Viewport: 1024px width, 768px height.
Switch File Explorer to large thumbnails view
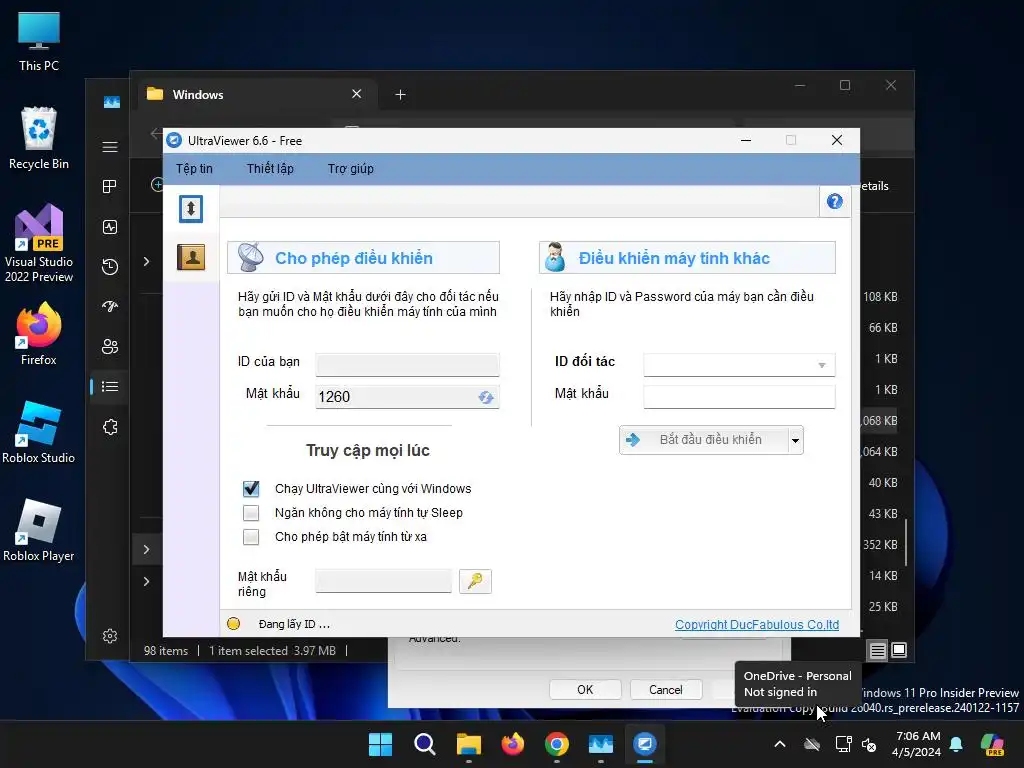click(x=899, y=650)
